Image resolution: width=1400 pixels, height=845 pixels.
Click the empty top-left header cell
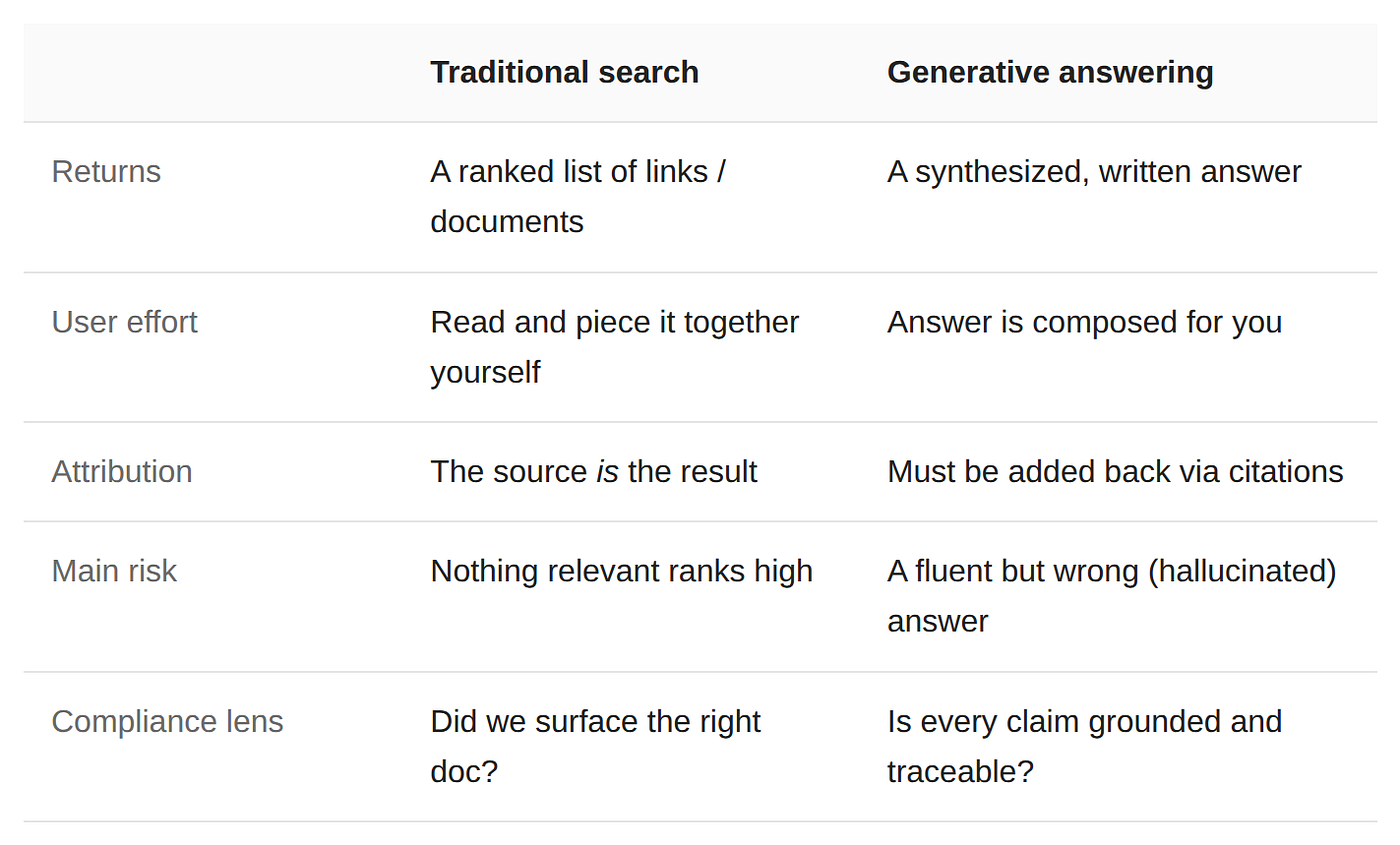coord(212,72)
